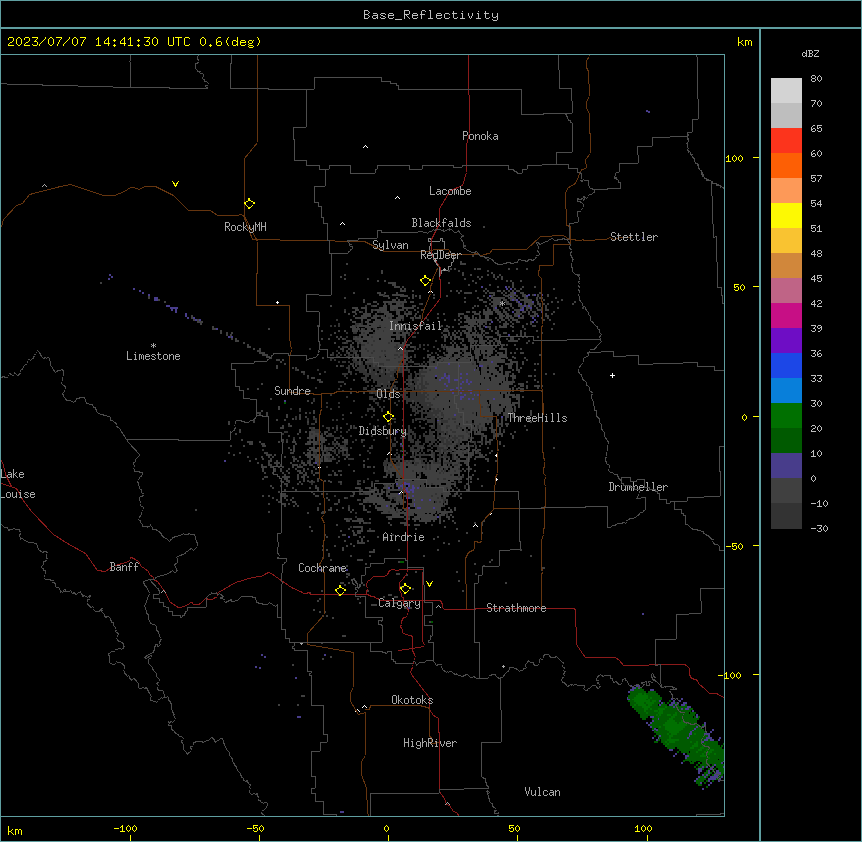Click the ThreeHills town label

point(537,418)
